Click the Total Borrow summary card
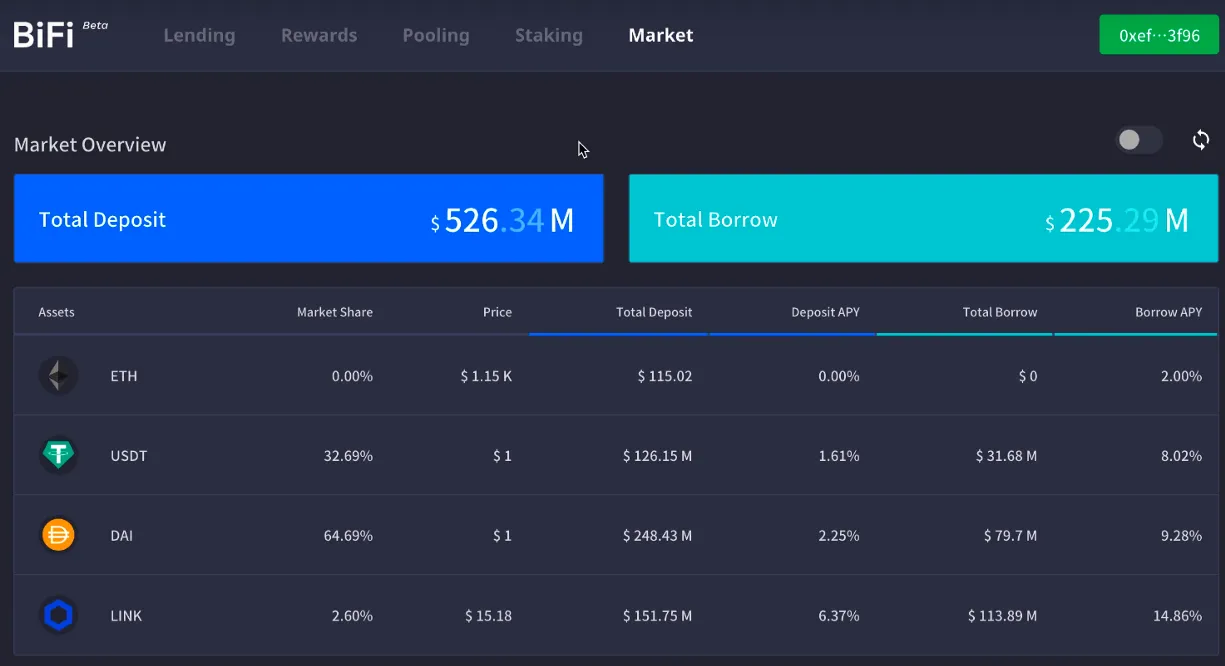The image size is (1225, 666). (x=923, y=219)
